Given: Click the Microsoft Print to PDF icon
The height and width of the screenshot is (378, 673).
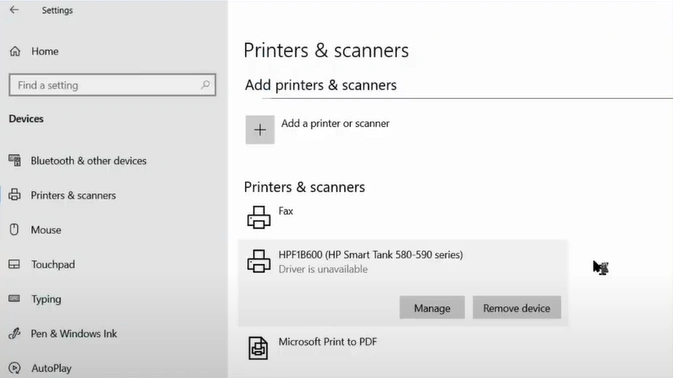Looking at the screenshot, I should pyautogui.click(x=258, y=348).
